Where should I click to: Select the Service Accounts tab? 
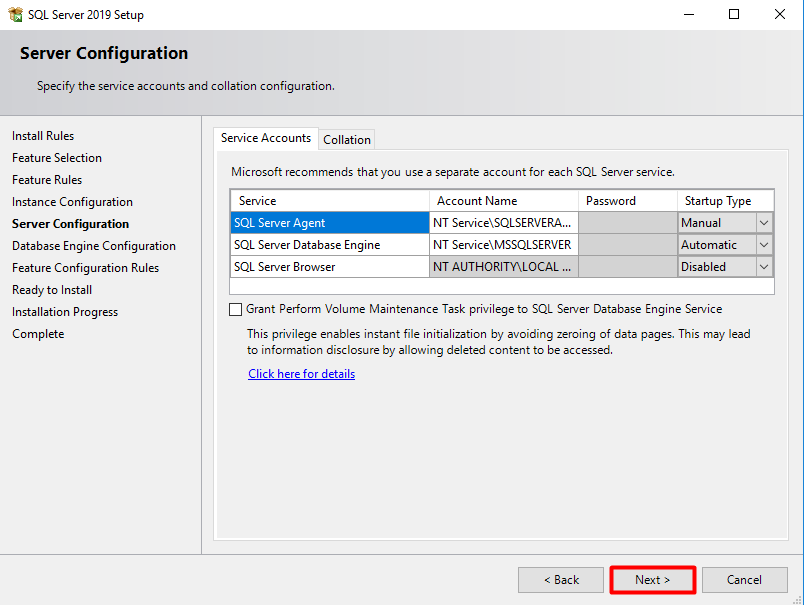click(x=266, y=138)
